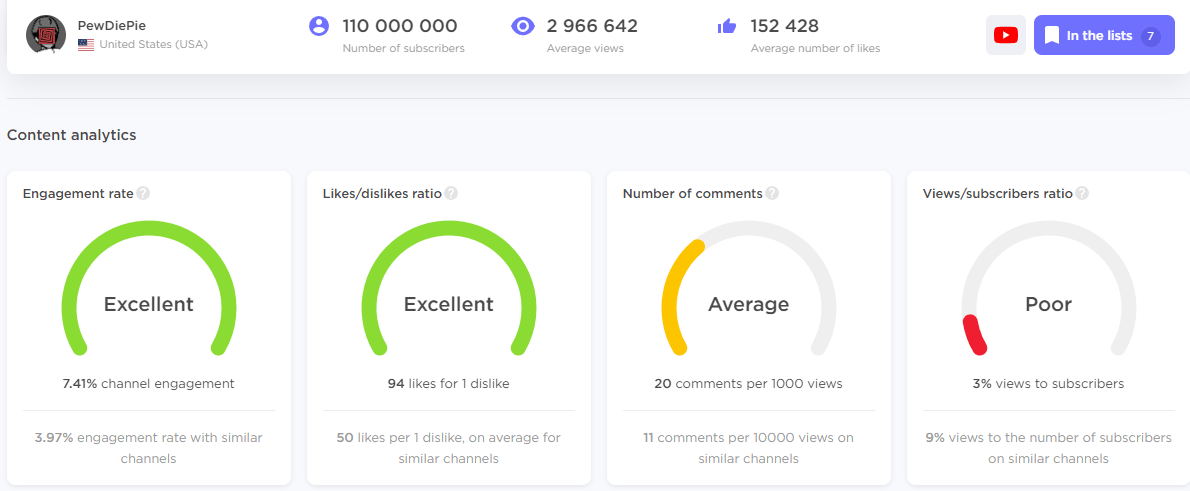
Task: Click the Content analytics heading
Action: tap(71, 135)
